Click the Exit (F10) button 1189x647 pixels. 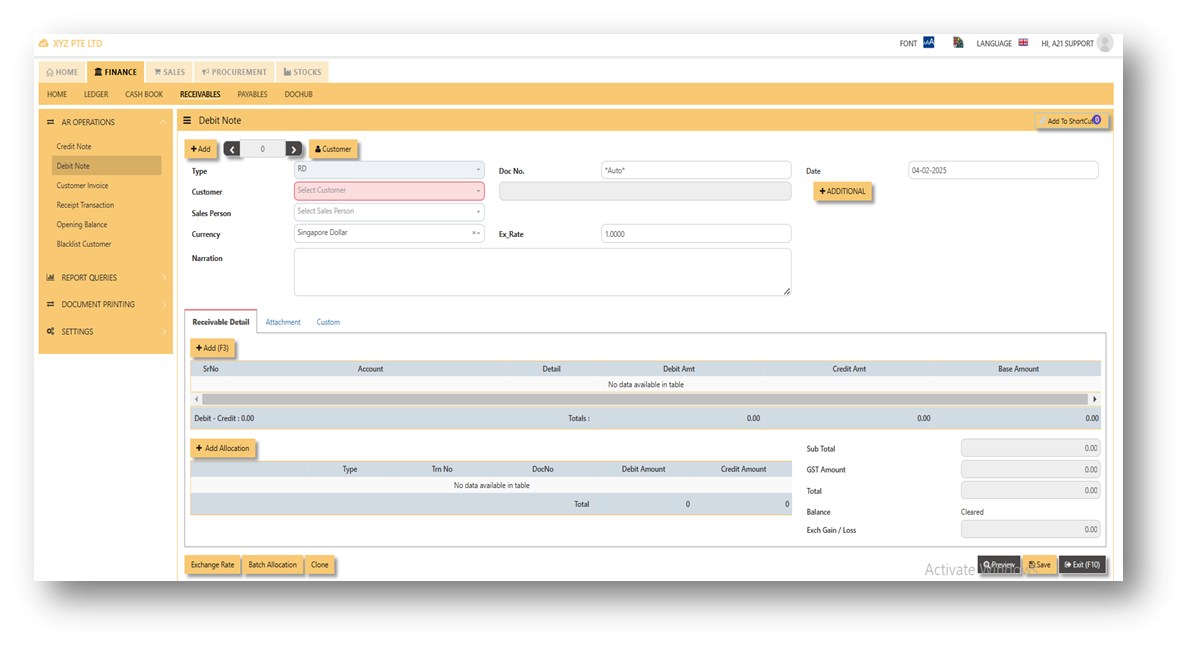[1083, 565]
